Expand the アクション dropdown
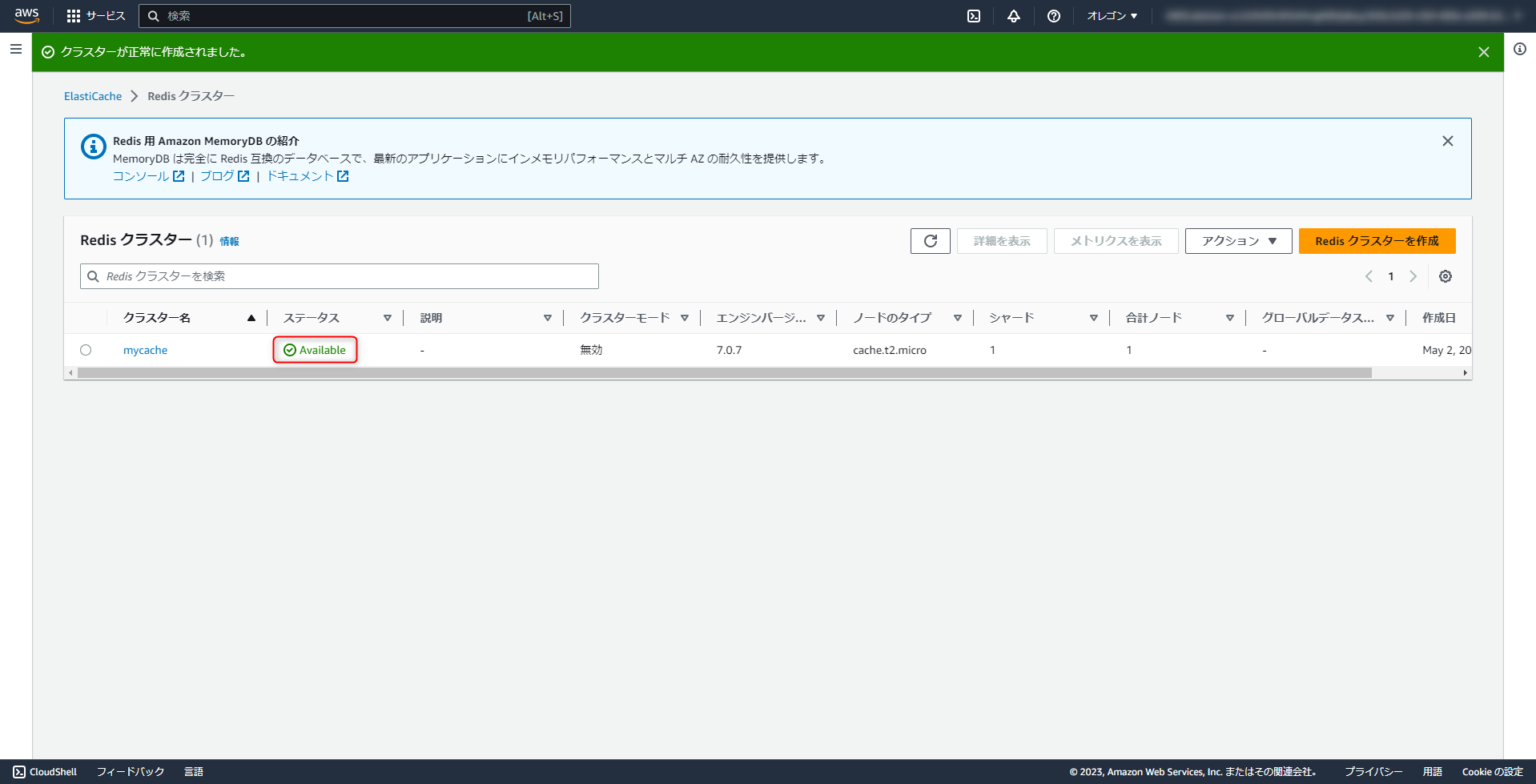Viewport: 1536px width, 784px height. point(1238,240)
